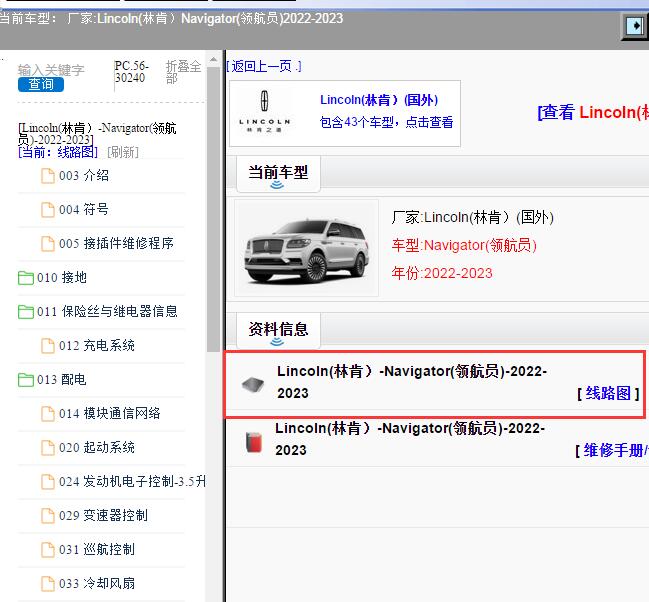Click first Lincoln-Navigator-2022-2023 entry title
Viewport: 649px width, 602px height.
(x=412, y=382)
